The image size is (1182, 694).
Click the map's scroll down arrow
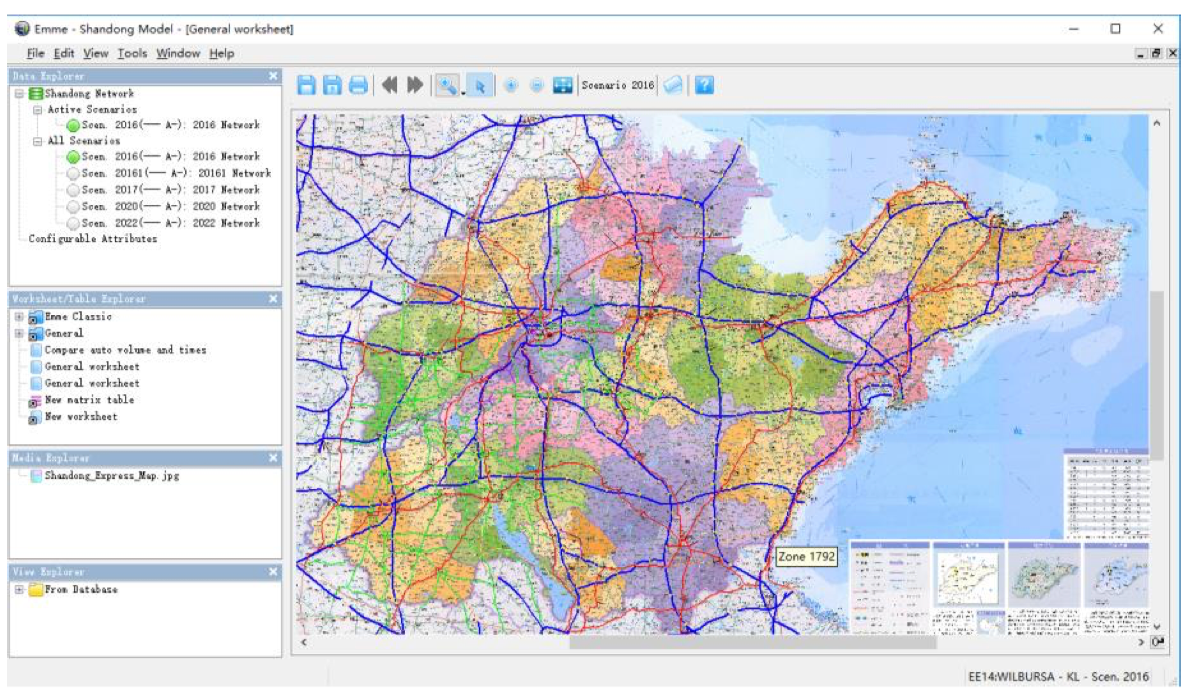pyautogui.click(x=1156, y=626)
